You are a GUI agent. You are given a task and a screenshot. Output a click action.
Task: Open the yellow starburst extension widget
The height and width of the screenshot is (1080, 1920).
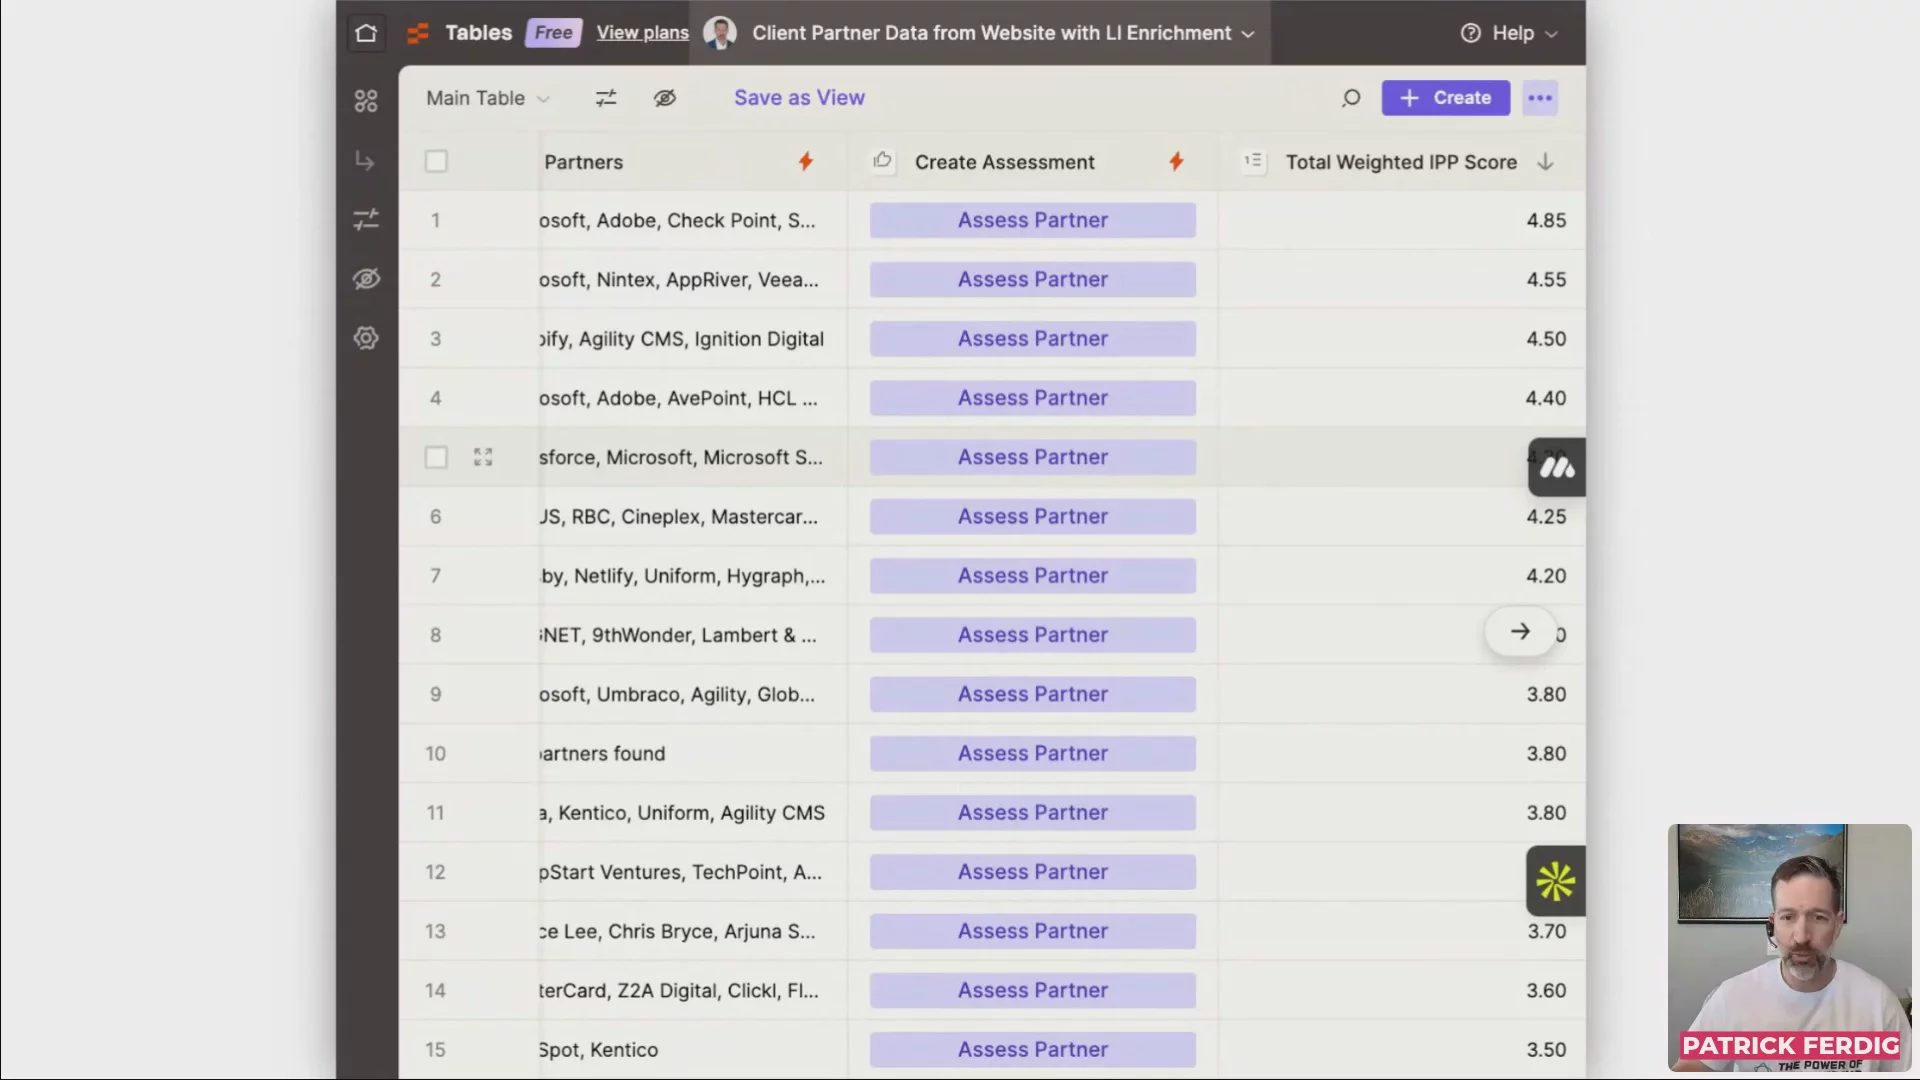pyautogui.click(x=1556, y=881)
